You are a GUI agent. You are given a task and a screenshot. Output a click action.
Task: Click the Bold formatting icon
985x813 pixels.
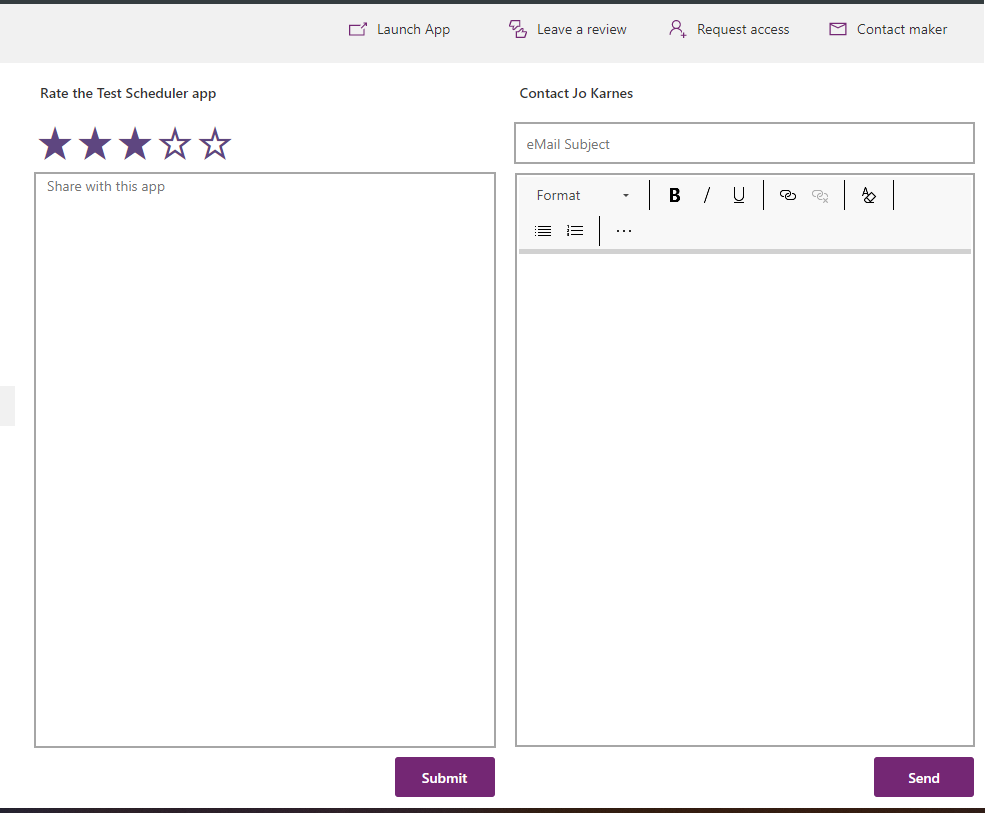(x=674, y=195)
